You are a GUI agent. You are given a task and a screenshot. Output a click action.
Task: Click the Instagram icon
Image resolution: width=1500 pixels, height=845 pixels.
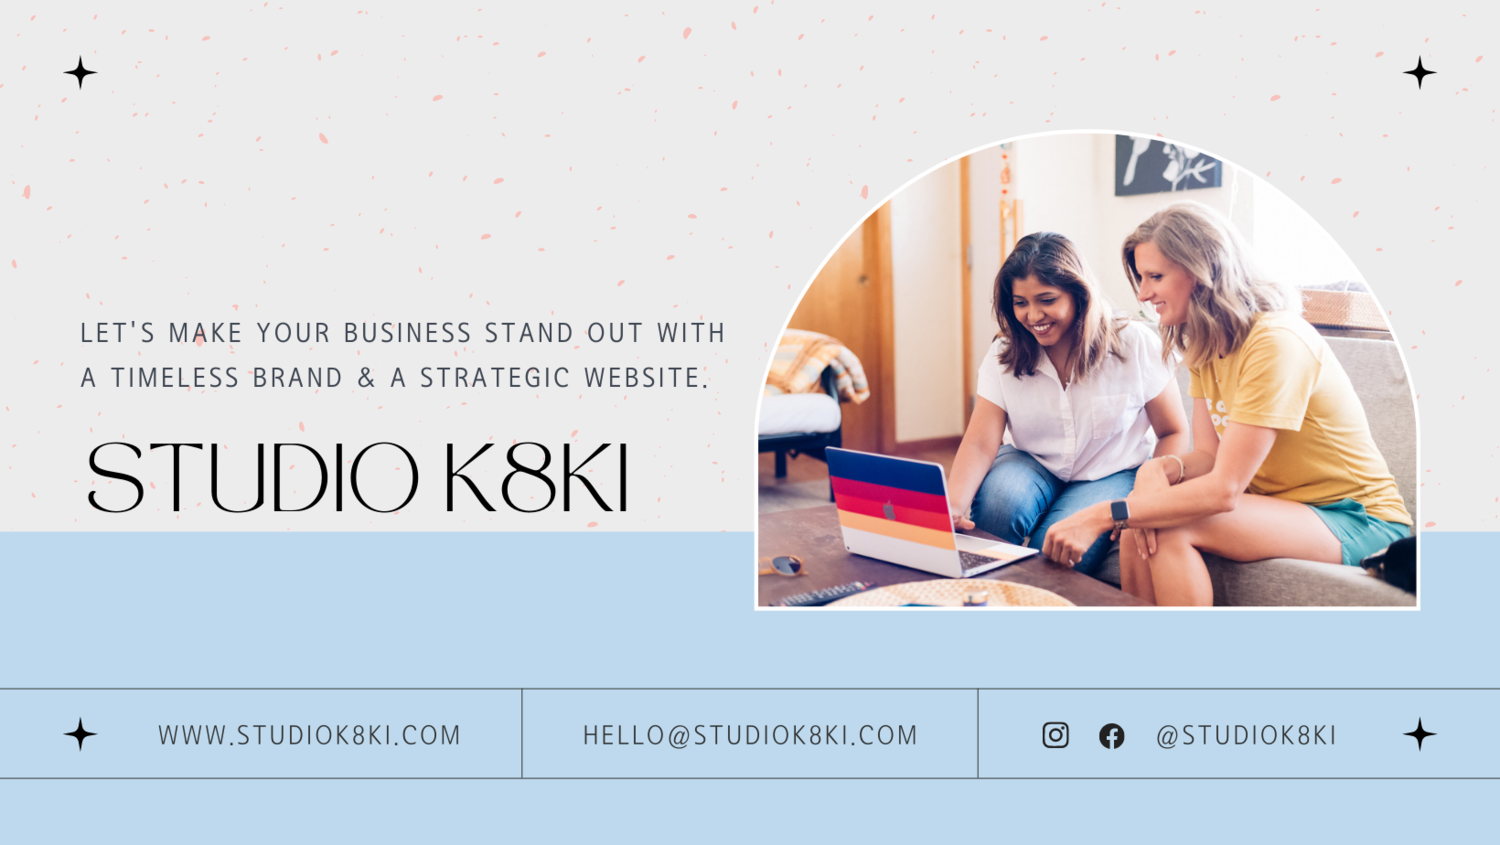pos(1055,735)
